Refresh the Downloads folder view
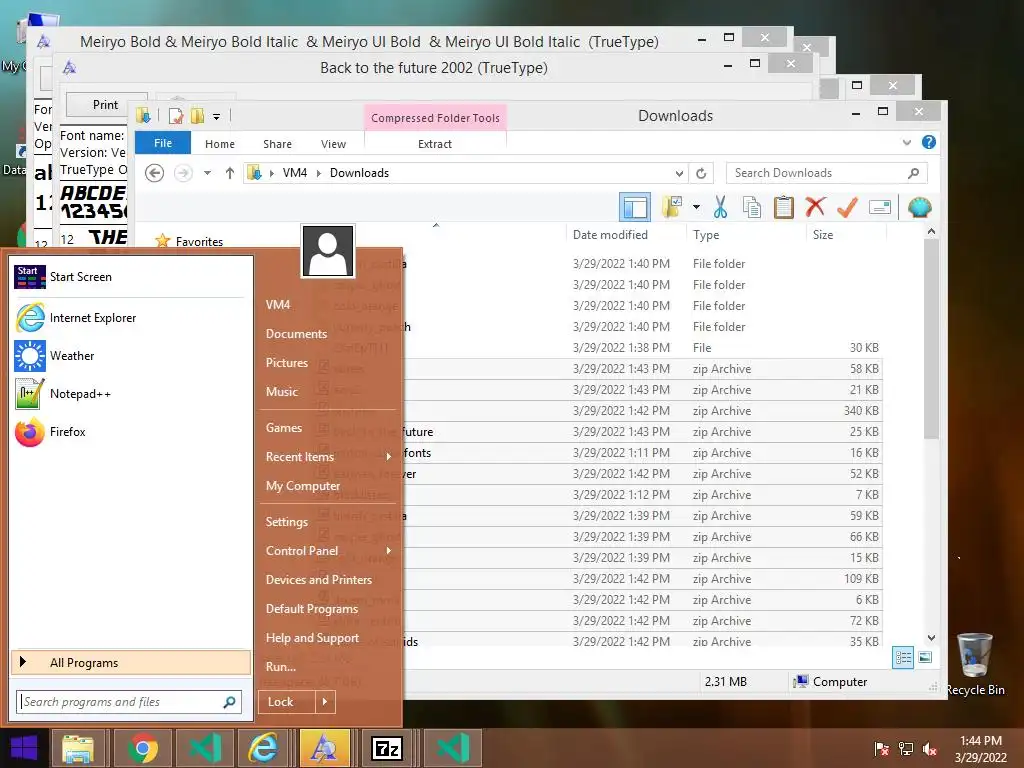The height and width of the screenshot is (768, 1024). click(701, 173)
